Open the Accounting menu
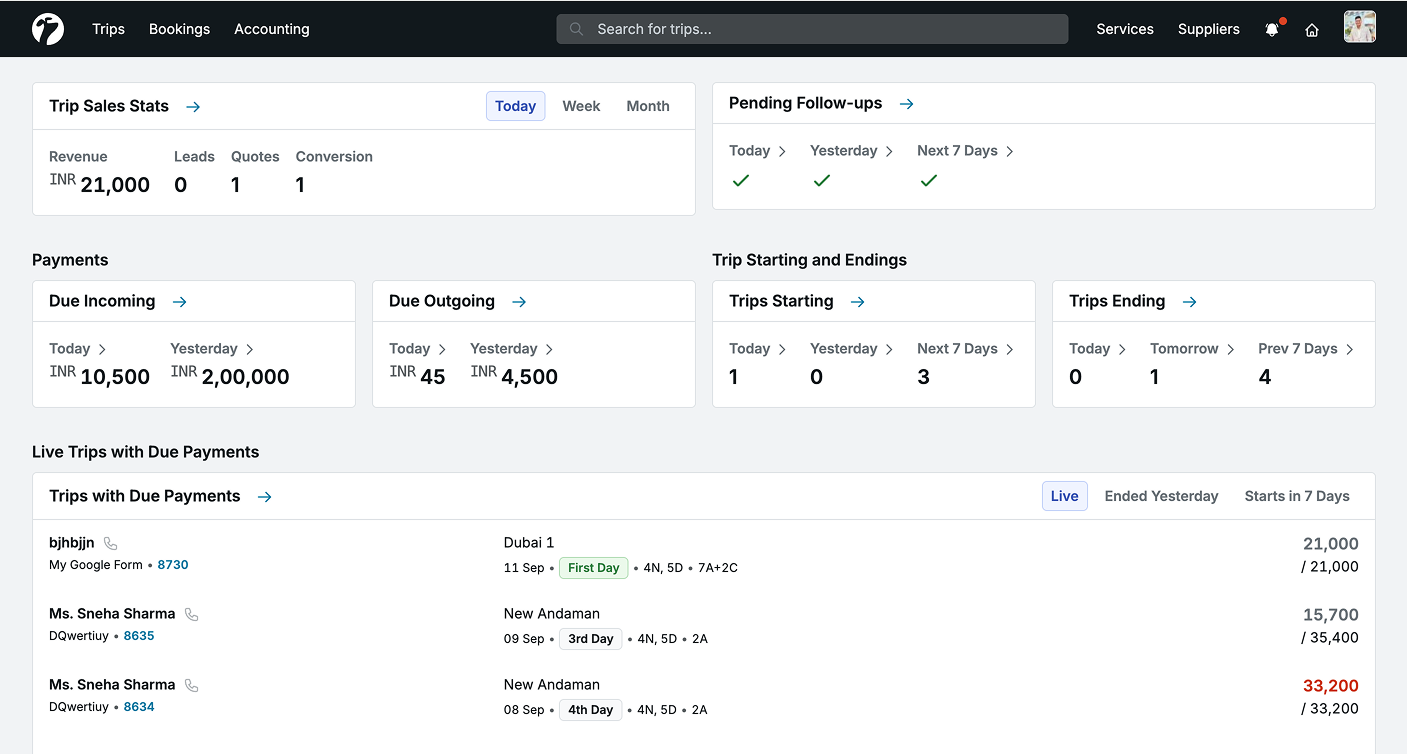 tap(272, 29)
